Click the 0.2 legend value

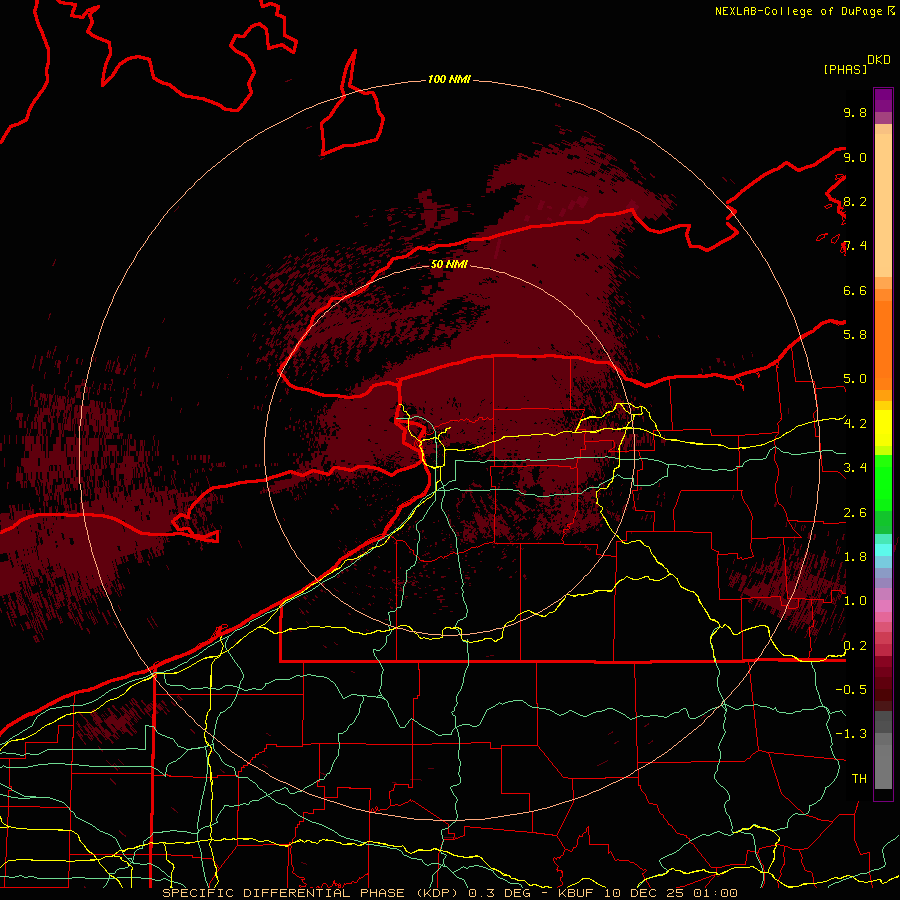pos(855,646)
